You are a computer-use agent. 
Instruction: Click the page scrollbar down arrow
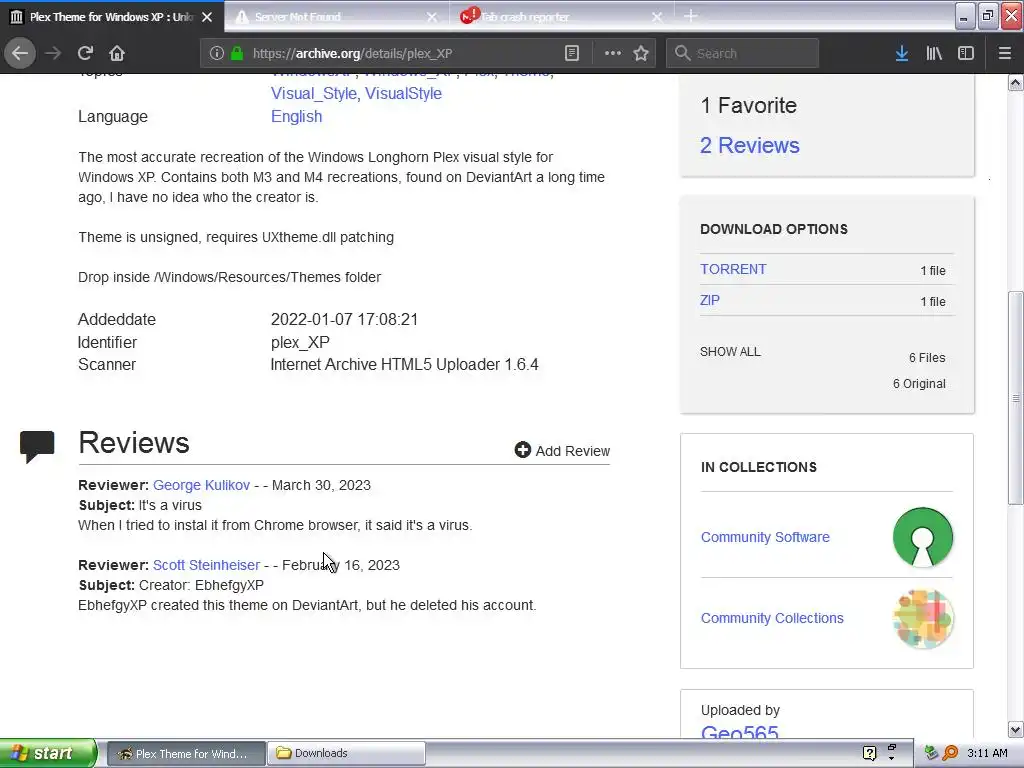point(1016,729)
